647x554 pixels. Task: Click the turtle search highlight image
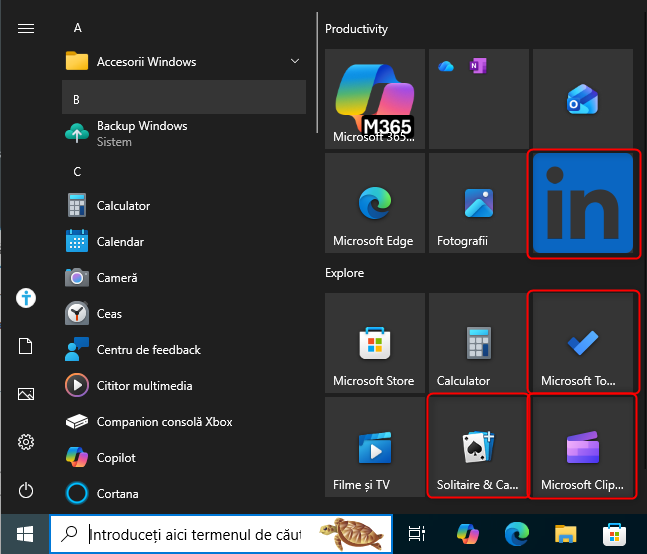click(354, 534)
